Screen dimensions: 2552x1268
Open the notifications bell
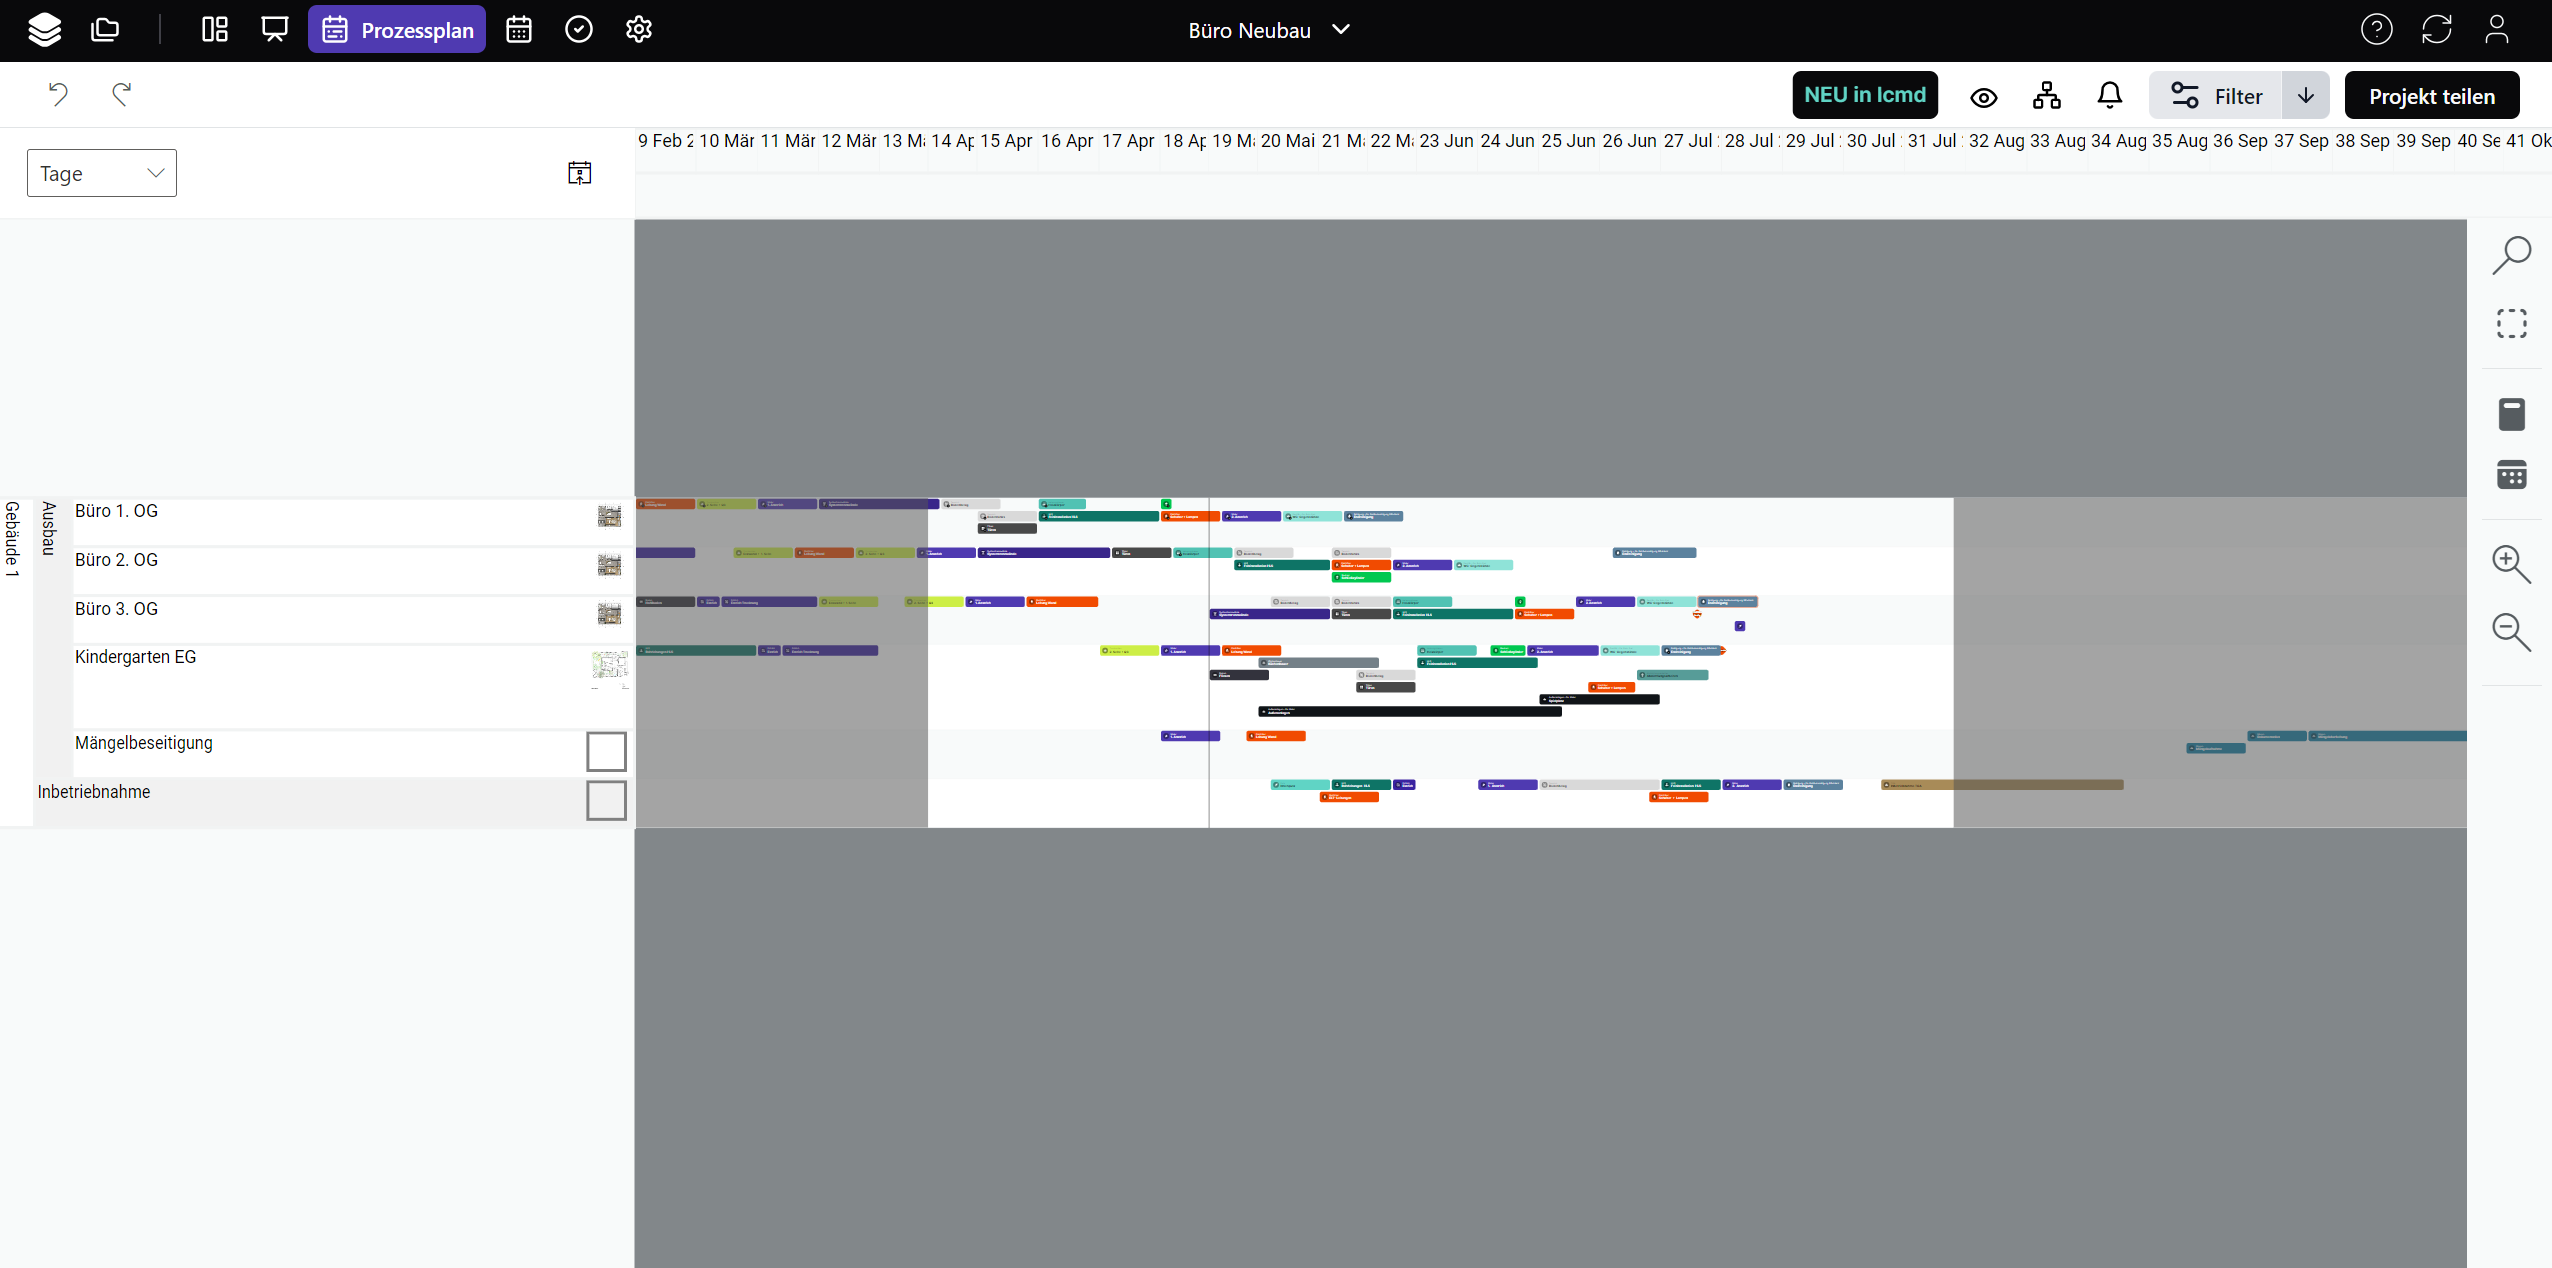coord(2109,96)
